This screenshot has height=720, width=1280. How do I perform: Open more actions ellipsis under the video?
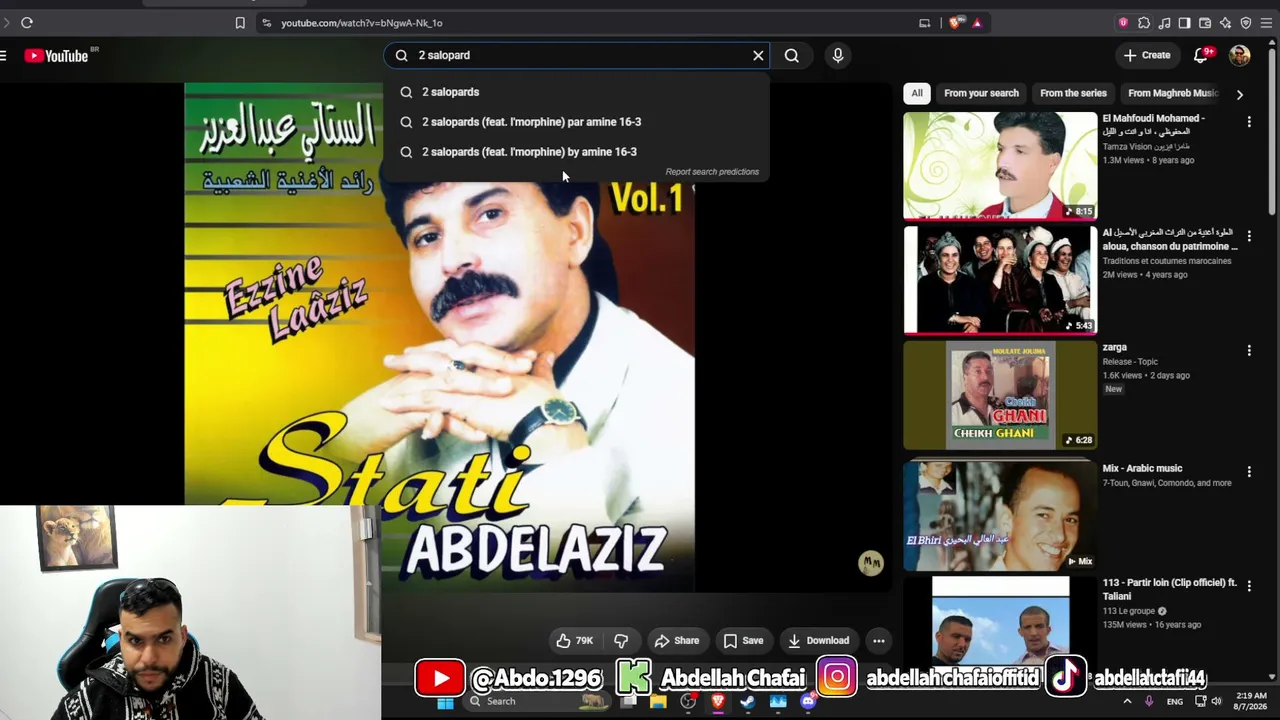(x=879, y=641)
